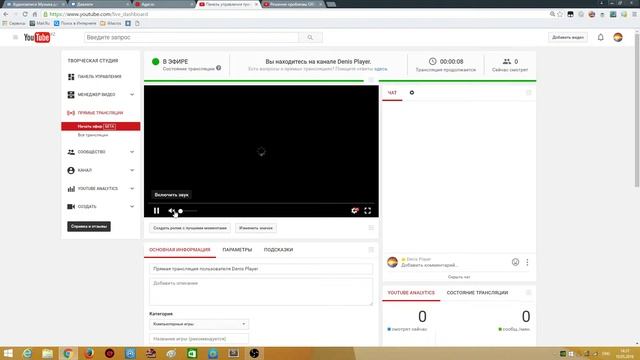Go to YouTube home via logo
The image size is (640, 360).
point(37,37)
